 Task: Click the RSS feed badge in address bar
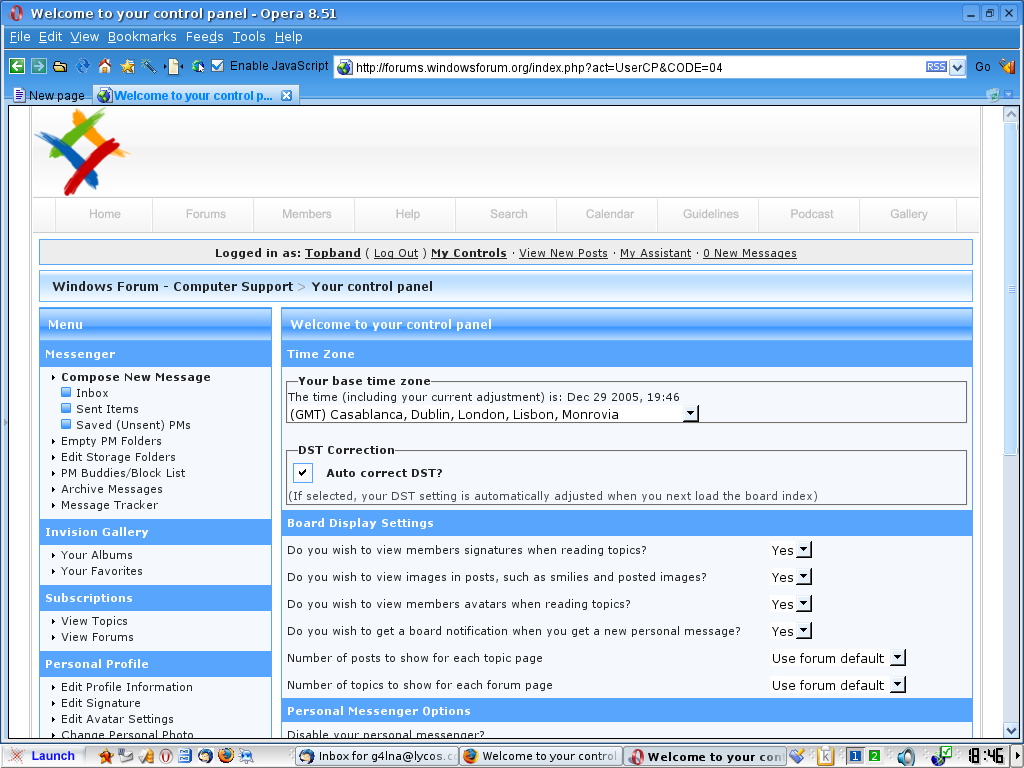point(936,67)
